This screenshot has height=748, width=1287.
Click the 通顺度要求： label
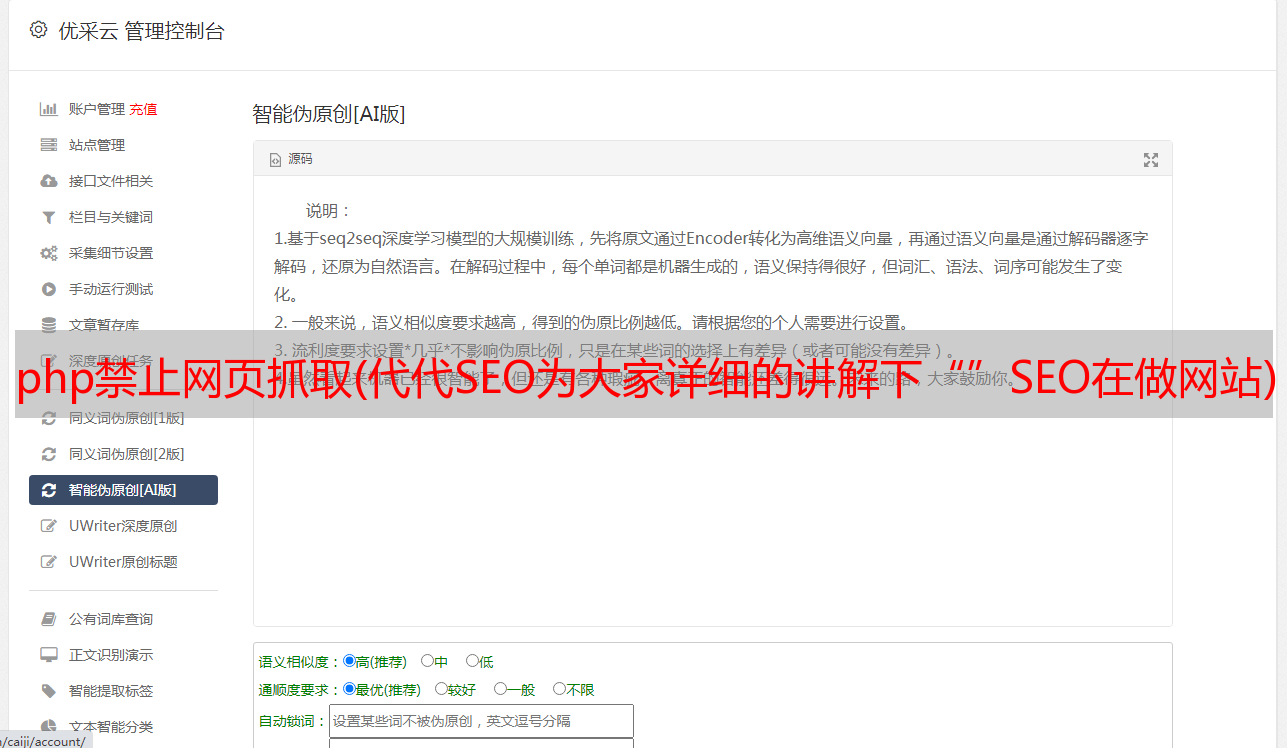300,690
